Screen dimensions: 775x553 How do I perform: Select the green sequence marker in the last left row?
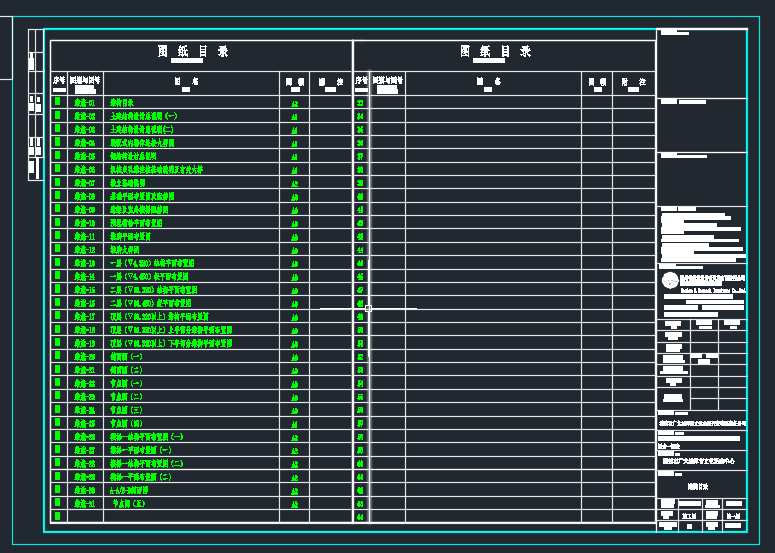pos(58,516)
